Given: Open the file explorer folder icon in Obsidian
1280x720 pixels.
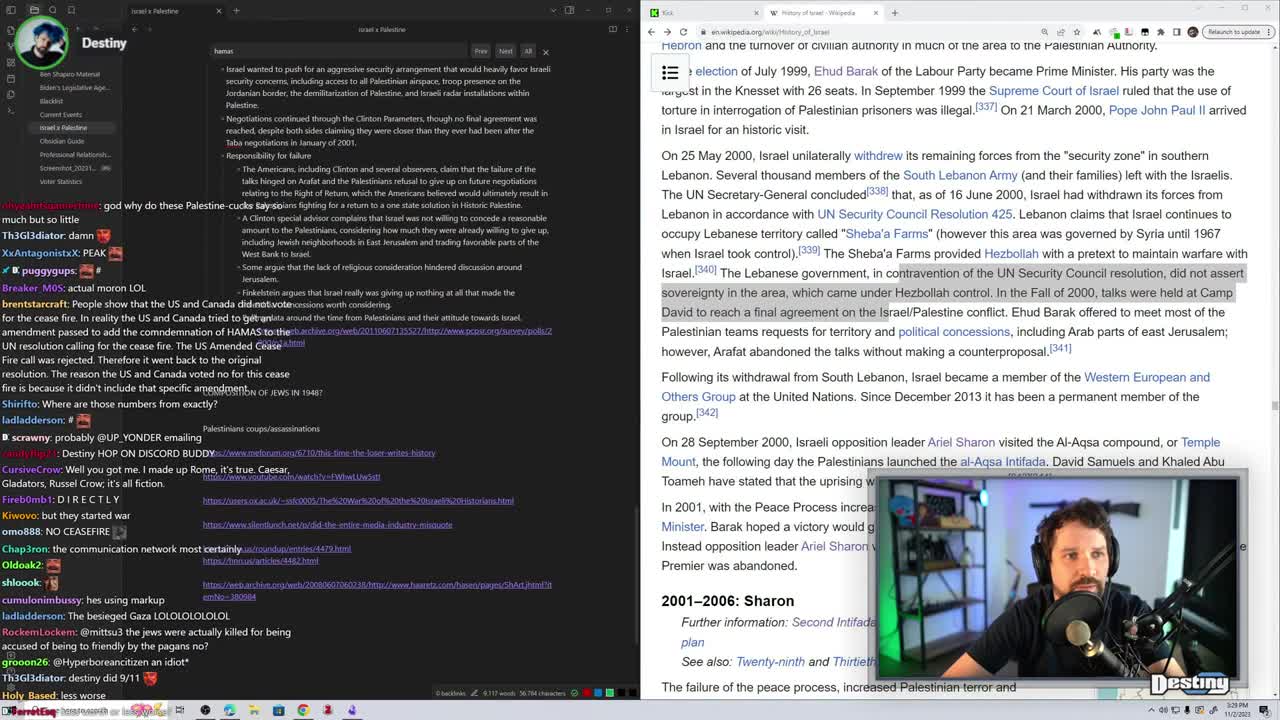Looking at the screenshot, I should [33, 11].
